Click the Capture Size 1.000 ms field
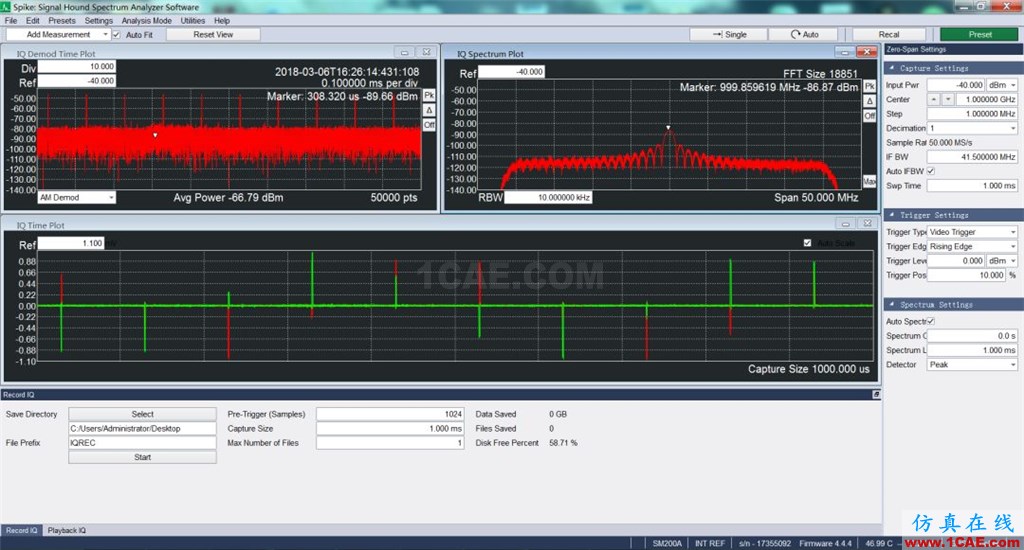 tap(390, 429)
